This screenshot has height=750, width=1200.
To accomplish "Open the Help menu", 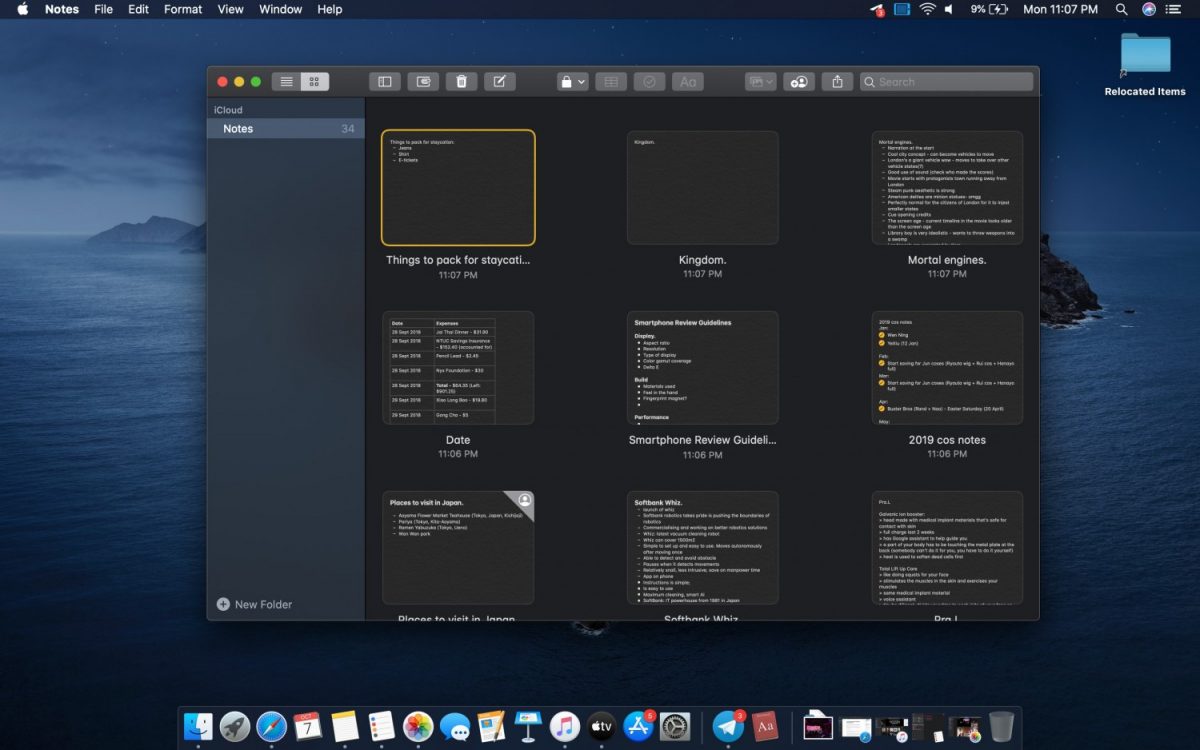I will (x=330, y=9).
